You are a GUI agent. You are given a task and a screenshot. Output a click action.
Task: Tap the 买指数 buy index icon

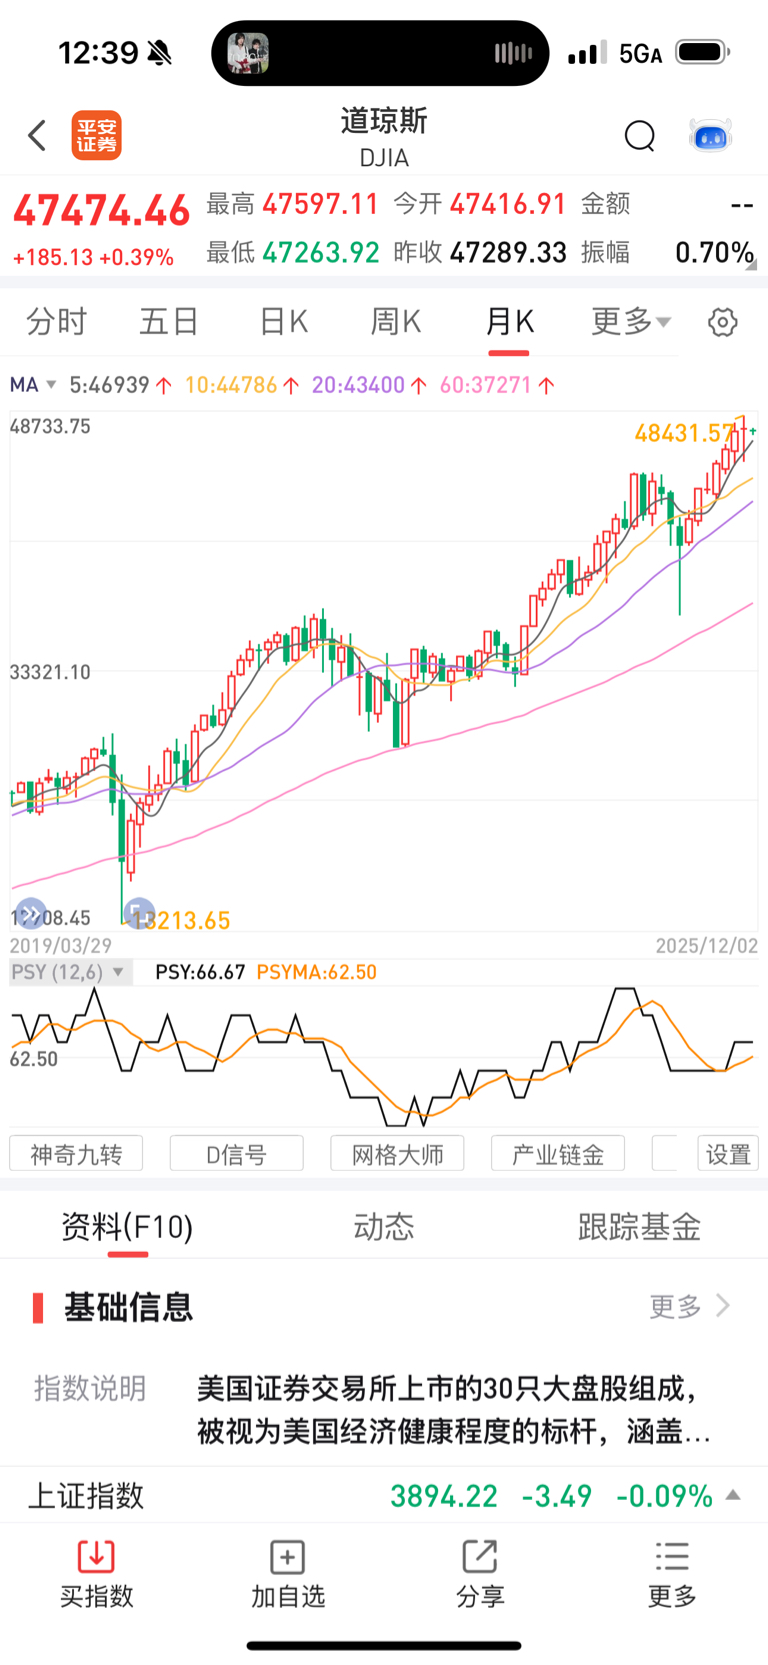96,1557
